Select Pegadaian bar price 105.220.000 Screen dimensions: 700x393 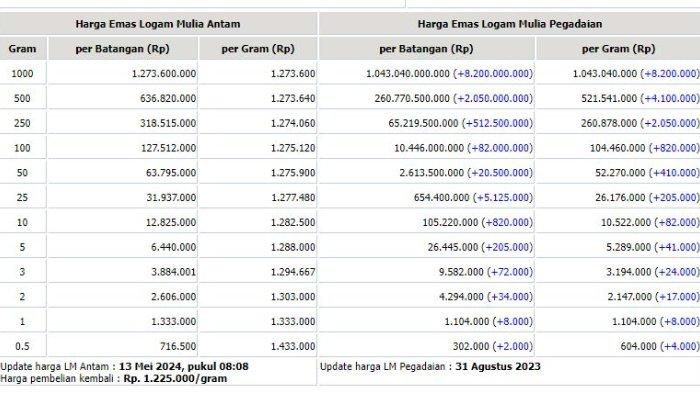(450, 222)
